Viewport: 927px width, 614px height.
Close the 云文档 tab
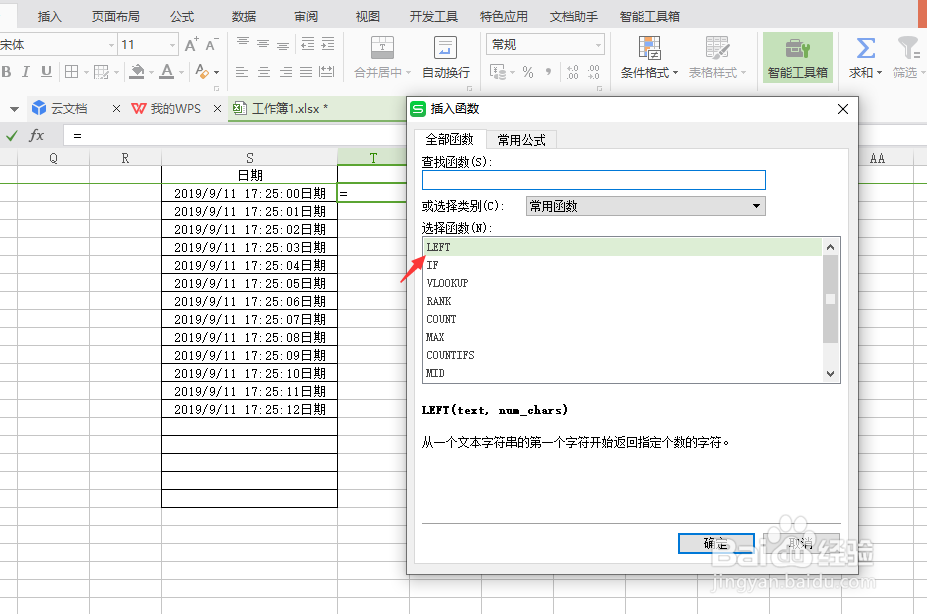point(116,109)
